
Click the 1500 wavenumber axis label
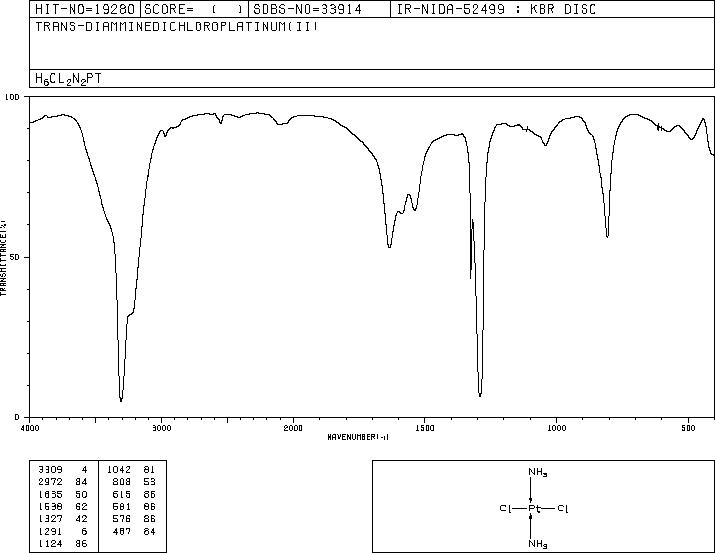pyautogui.click(x=425, y=428)
